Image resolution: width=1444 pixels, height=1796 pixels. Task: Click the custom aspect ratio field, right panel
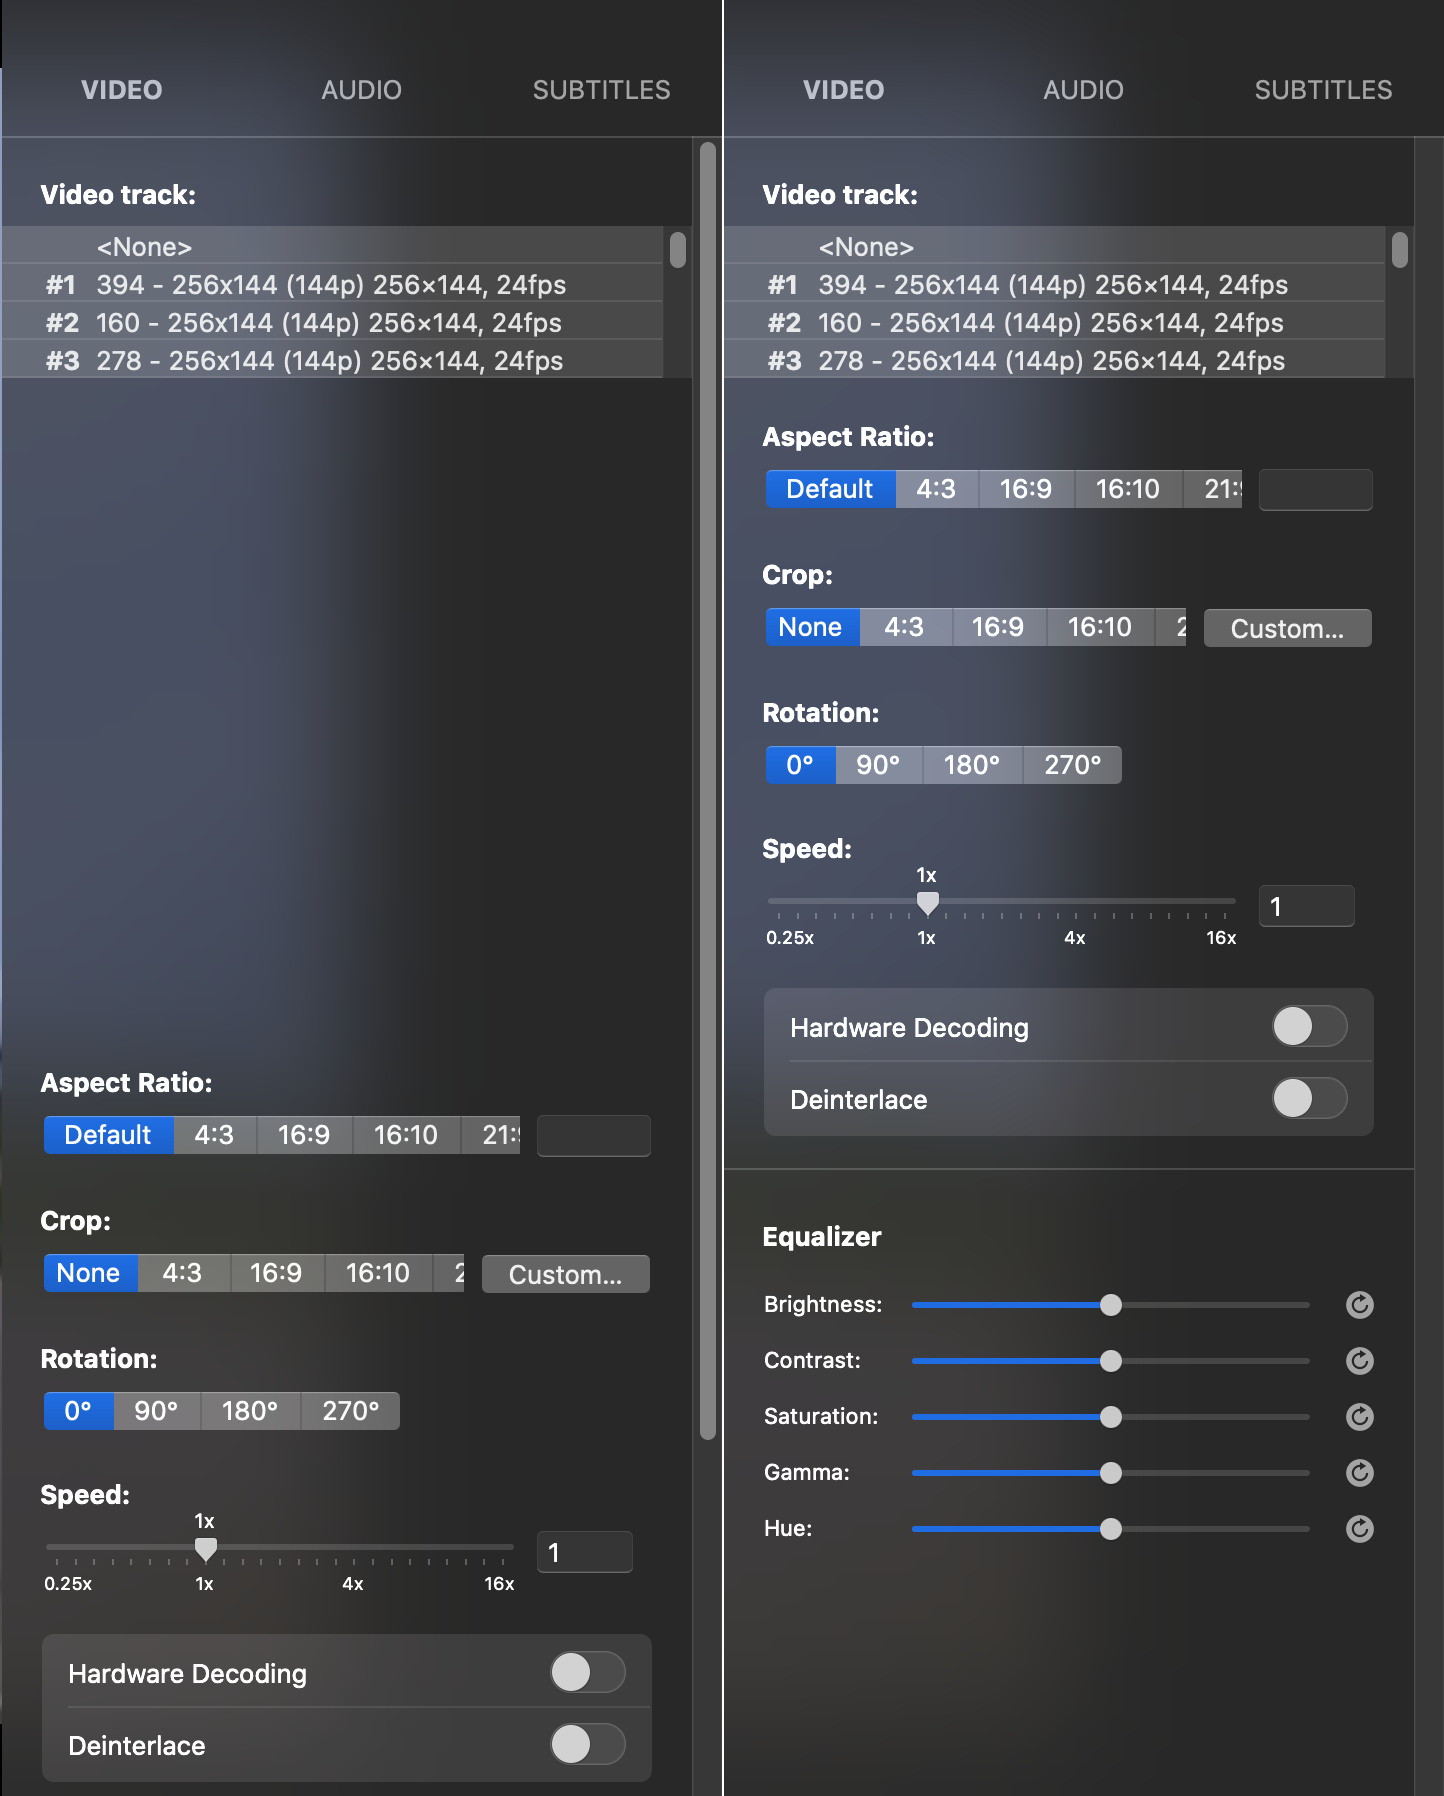(x=1316, y=490)
